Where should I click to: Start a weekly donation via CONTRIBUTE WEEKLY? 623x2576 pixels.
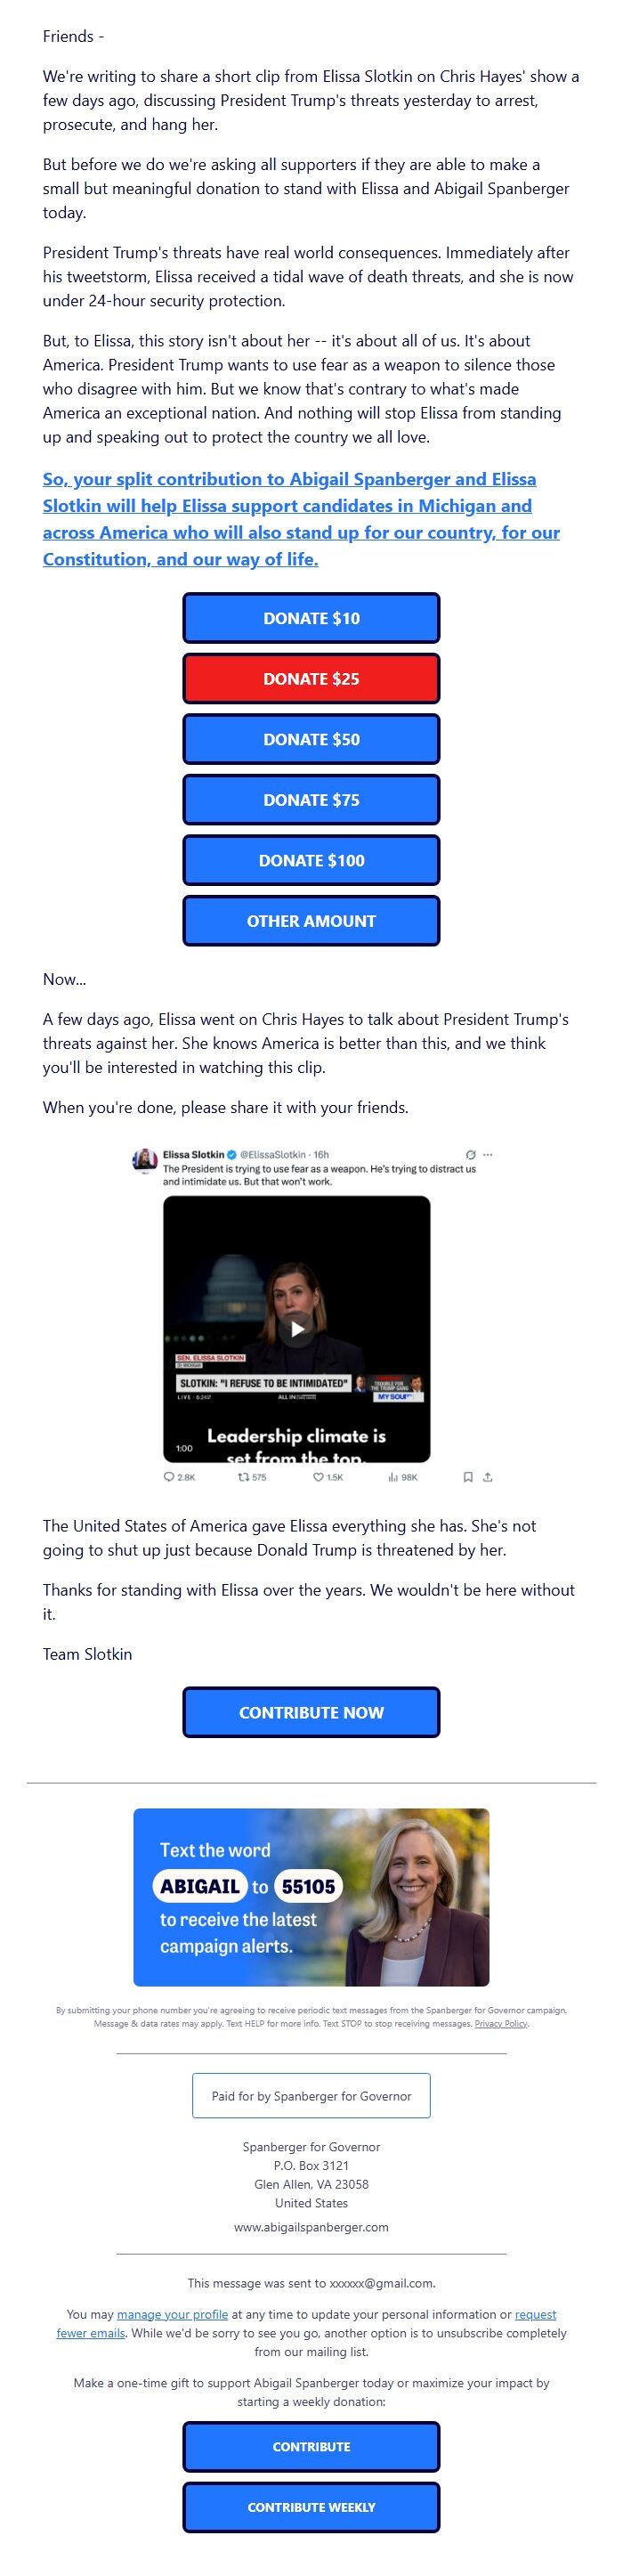click(311, 2507)
